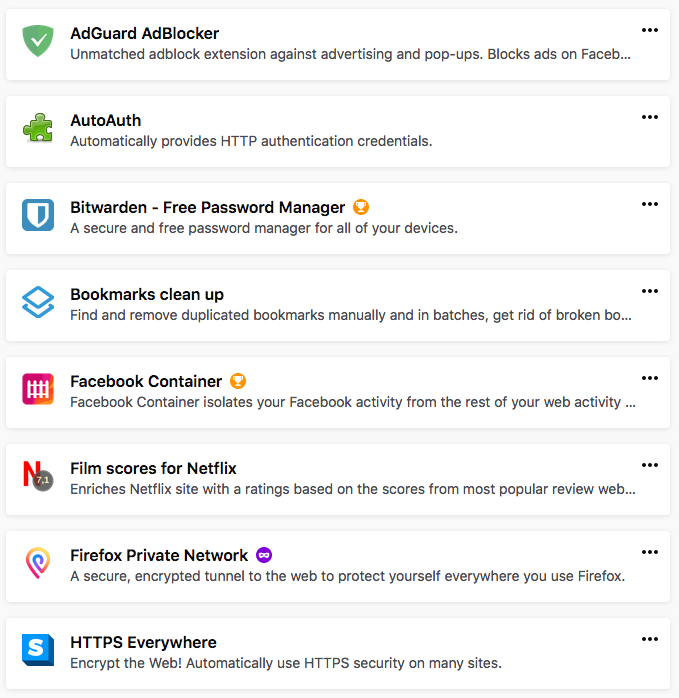
Task: Click Bitwarden's recommended trophy badge
Action: click(361, 208)
